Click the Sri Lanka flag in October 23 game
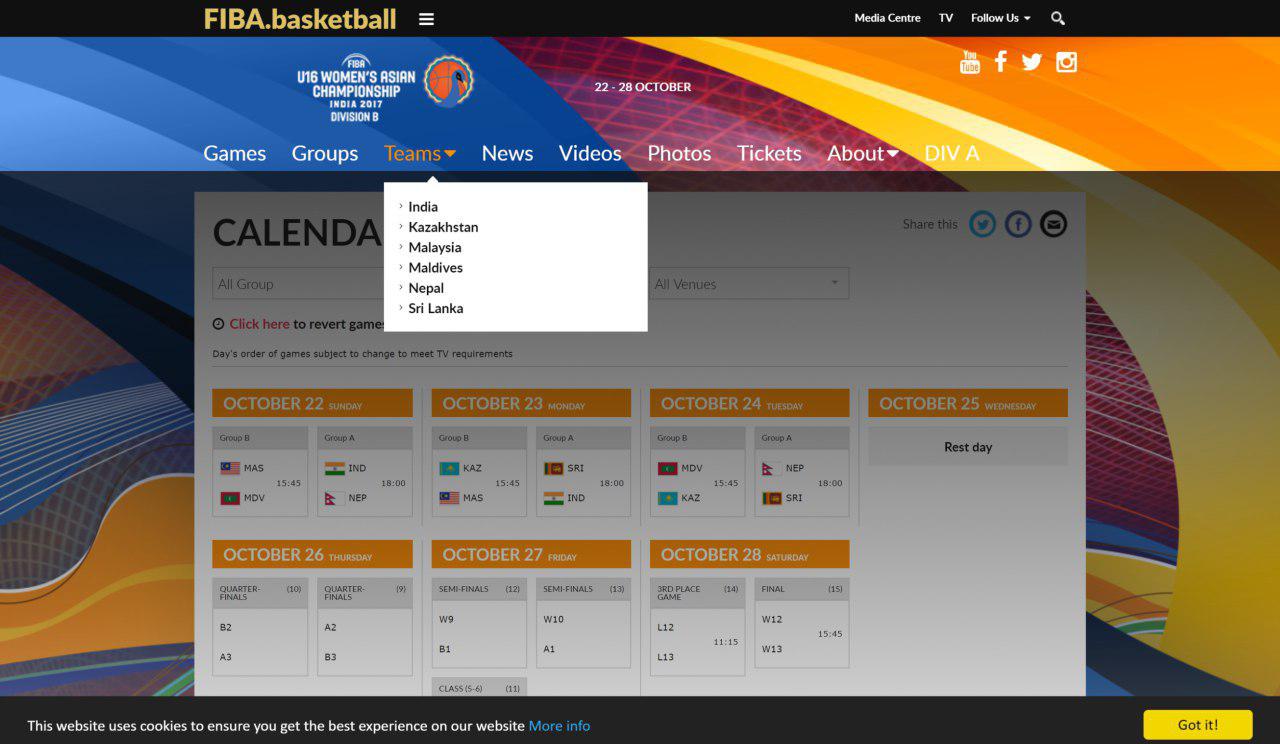 click(x=553, y=468)
